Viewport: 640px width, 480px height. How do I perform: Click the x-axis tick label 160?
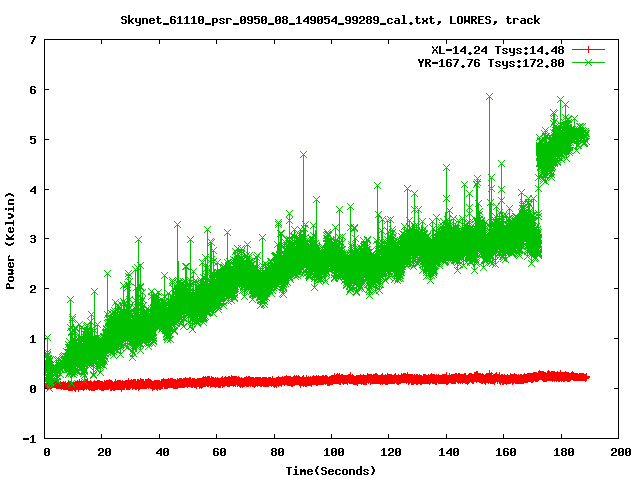pyautogui.click(x=505, y=453)
